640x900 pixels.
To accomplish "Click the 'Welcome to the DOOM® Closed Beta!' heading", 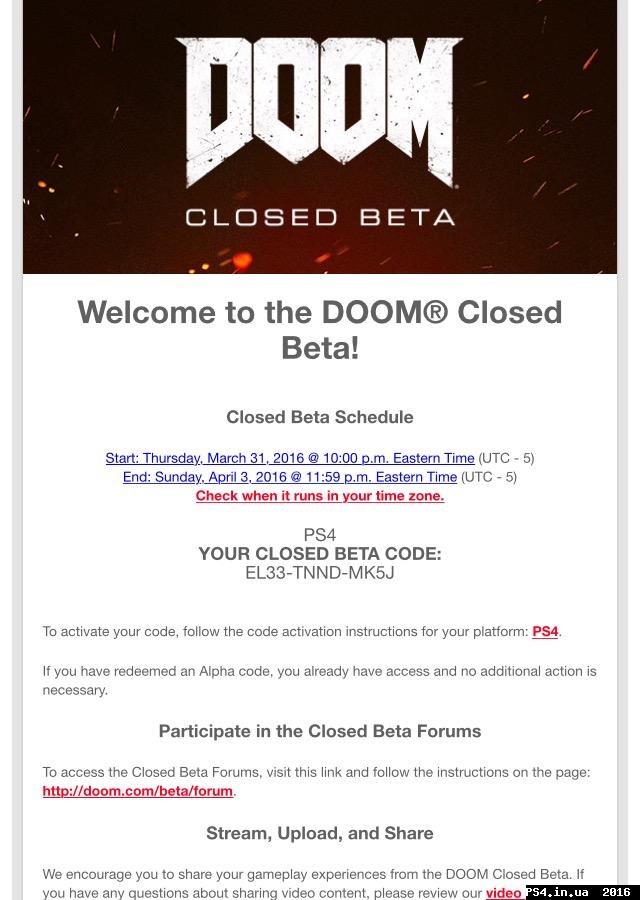I will pyautogui.click(x=320, y=329).
